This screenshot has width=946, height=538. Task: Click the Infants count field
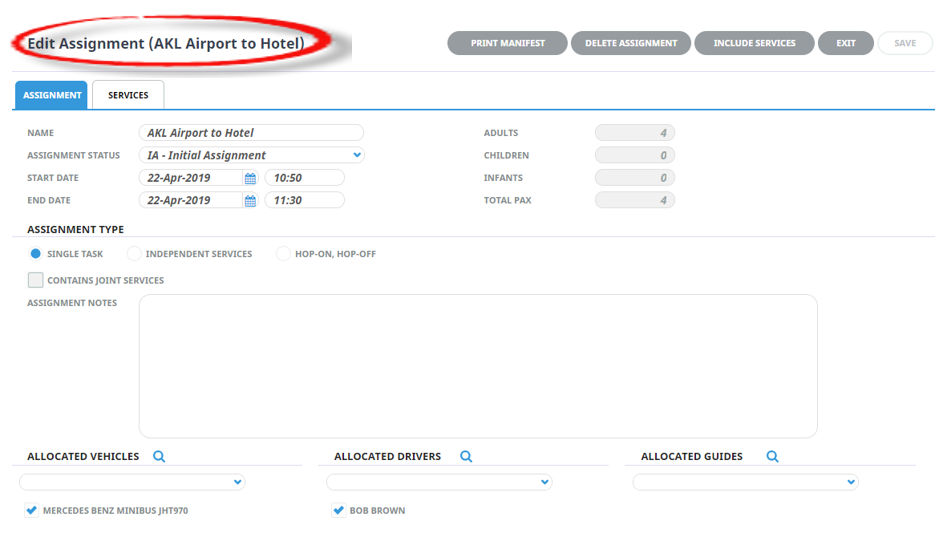[635, 178]
